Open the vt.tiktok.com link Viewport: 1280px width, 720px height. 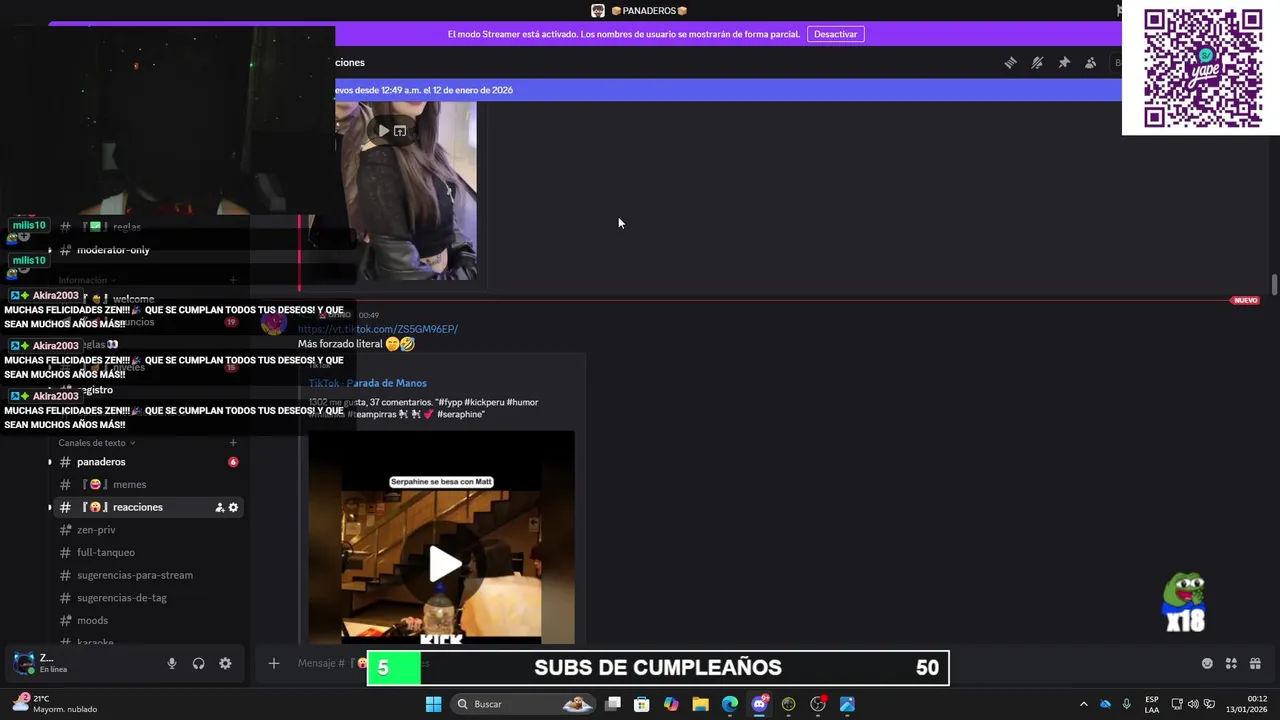(378, 329)
